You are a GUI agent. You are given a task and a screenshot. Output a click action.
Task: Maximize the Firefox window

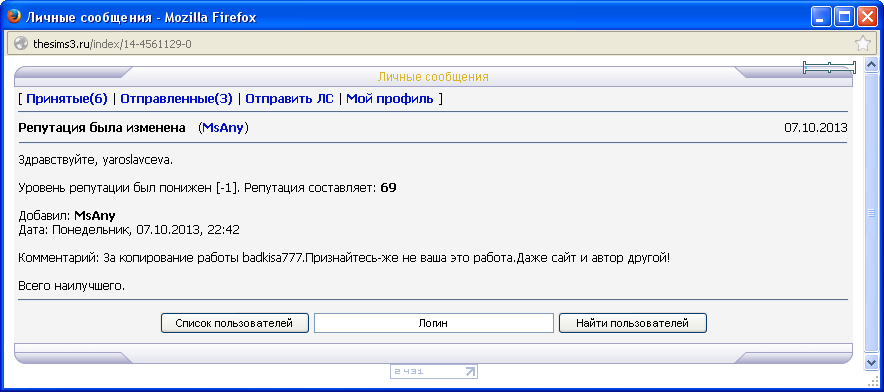click(x=844, y=17)
